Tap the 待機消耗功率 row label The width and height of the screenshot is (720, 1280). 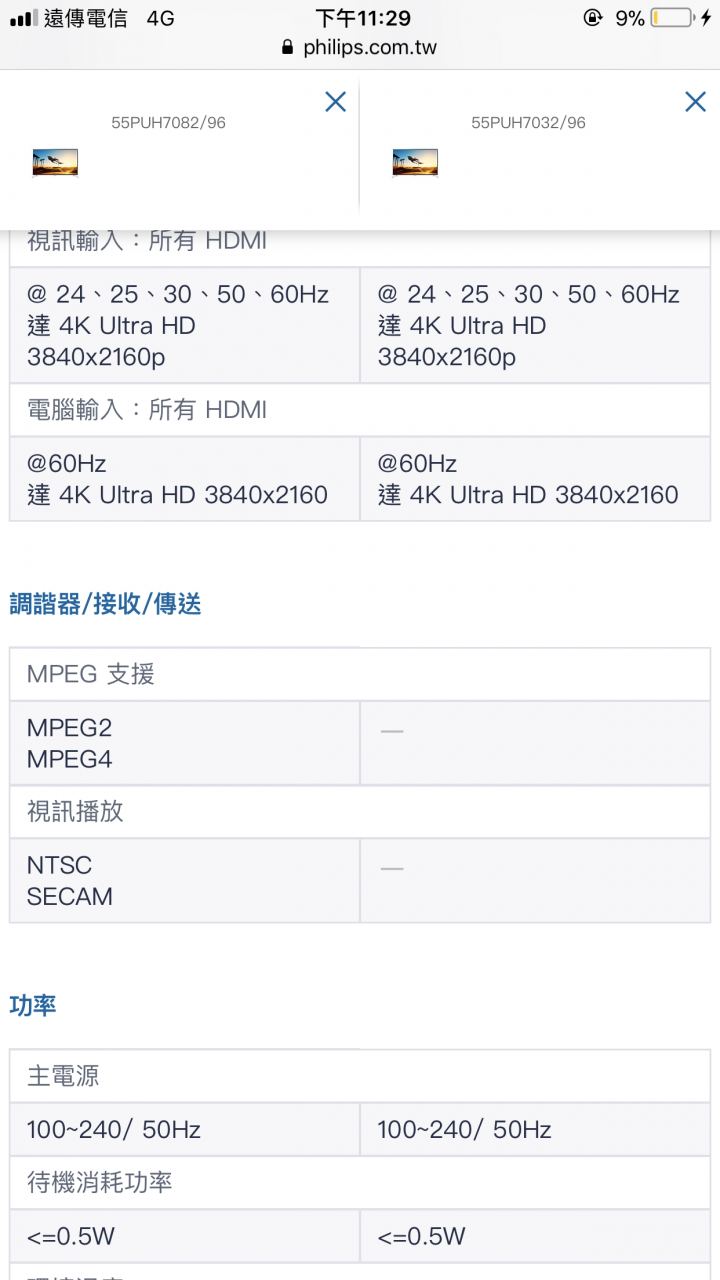pos(100,1183)
